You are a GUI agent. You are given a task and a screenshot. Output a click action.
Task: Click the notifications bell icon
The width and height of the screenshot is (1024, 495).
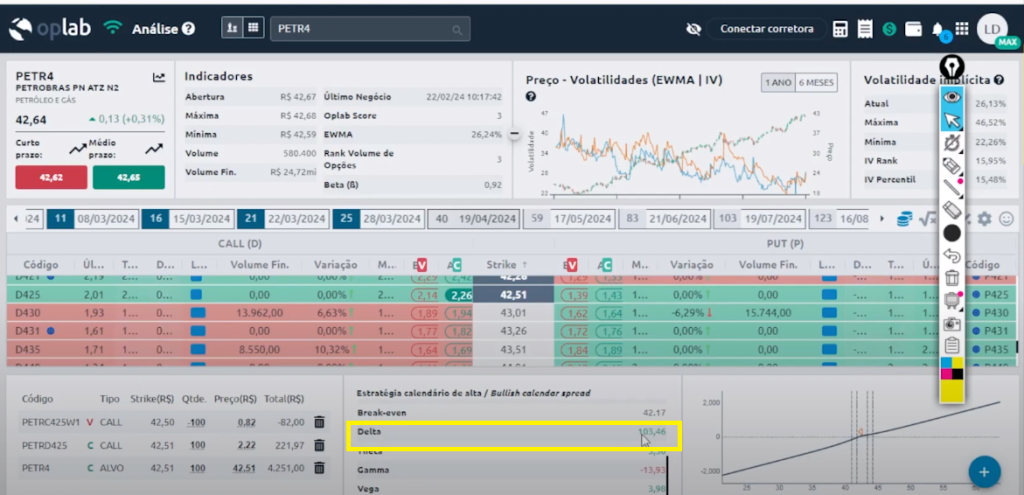pyautogui.click(x=938, y=29)
